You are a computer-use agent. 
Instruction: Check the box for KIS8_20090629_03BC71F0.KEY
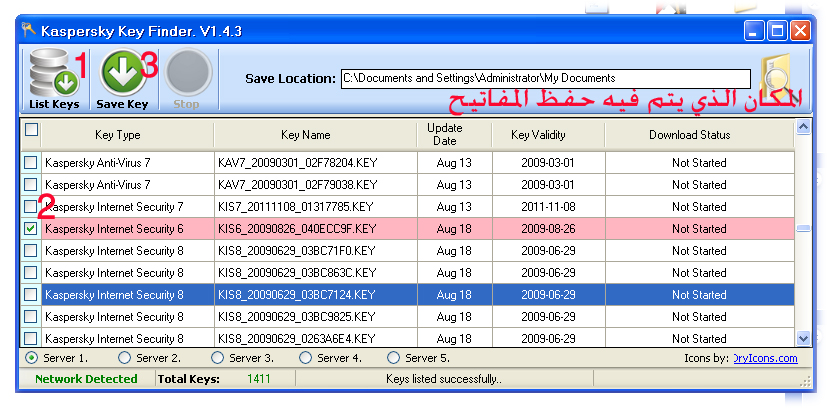coord(31,250)
